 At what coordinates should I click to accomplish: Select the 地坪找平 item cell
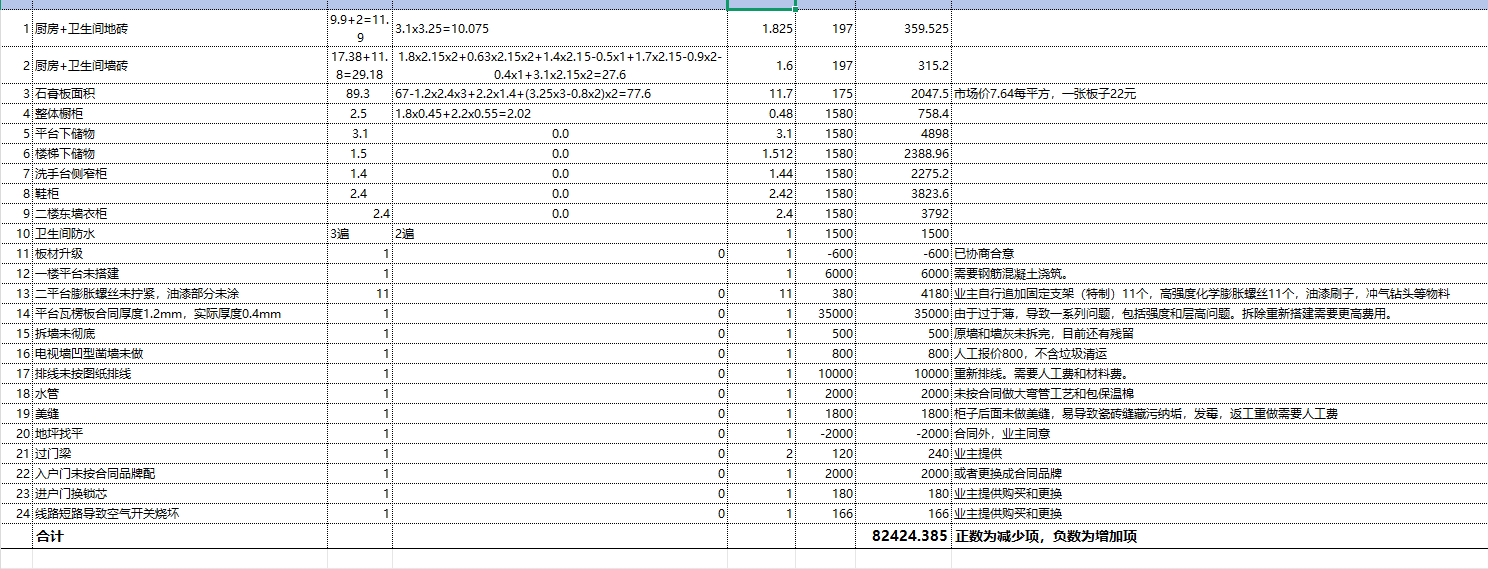55,434
